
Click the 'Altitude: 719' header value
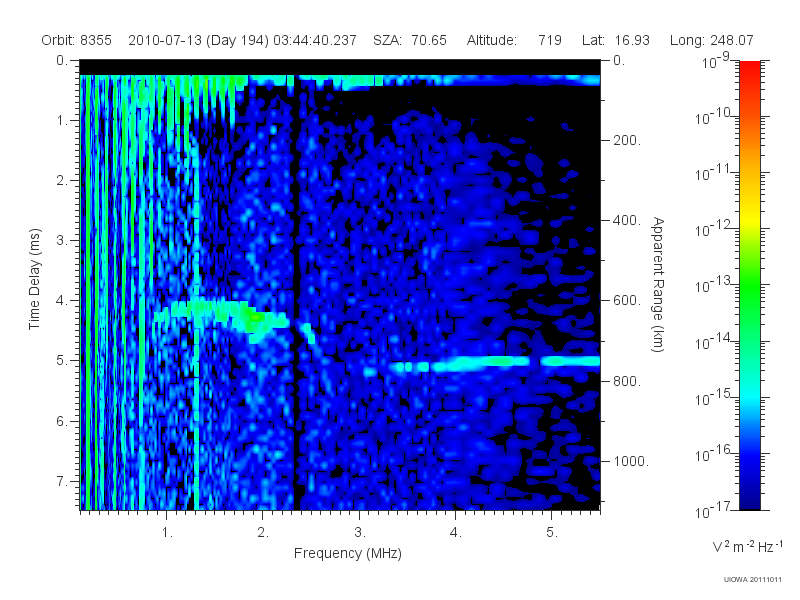514,40
